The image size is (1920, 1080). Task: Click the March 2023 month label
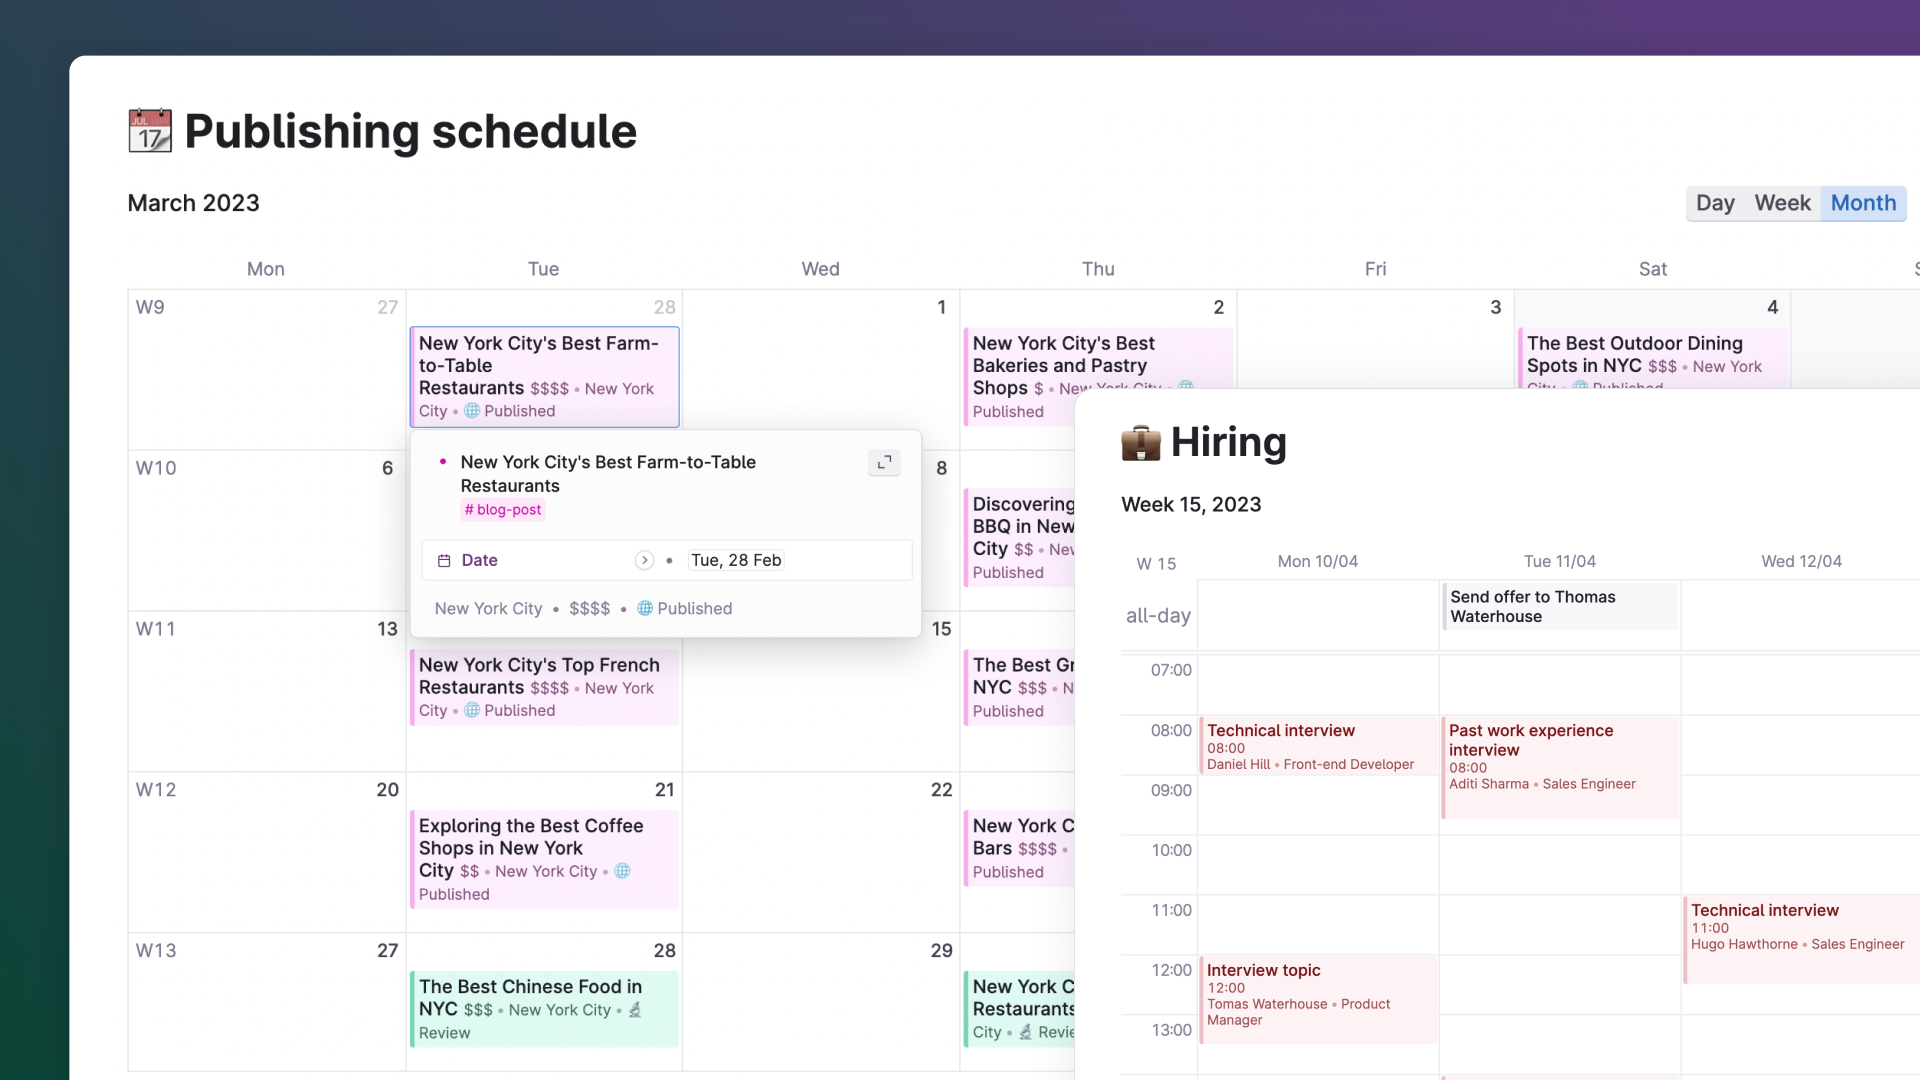[x=193, y=203]
